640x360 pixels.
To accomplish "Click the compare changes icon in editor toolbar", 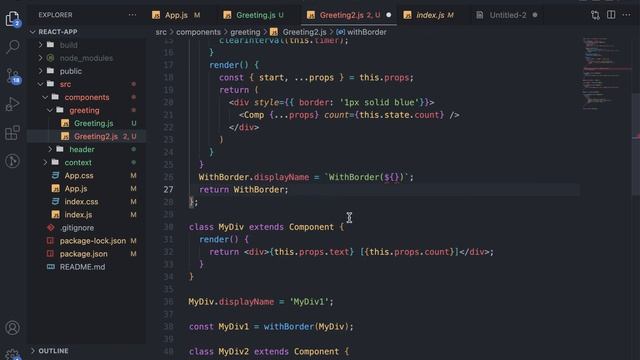I will [595, 15].
